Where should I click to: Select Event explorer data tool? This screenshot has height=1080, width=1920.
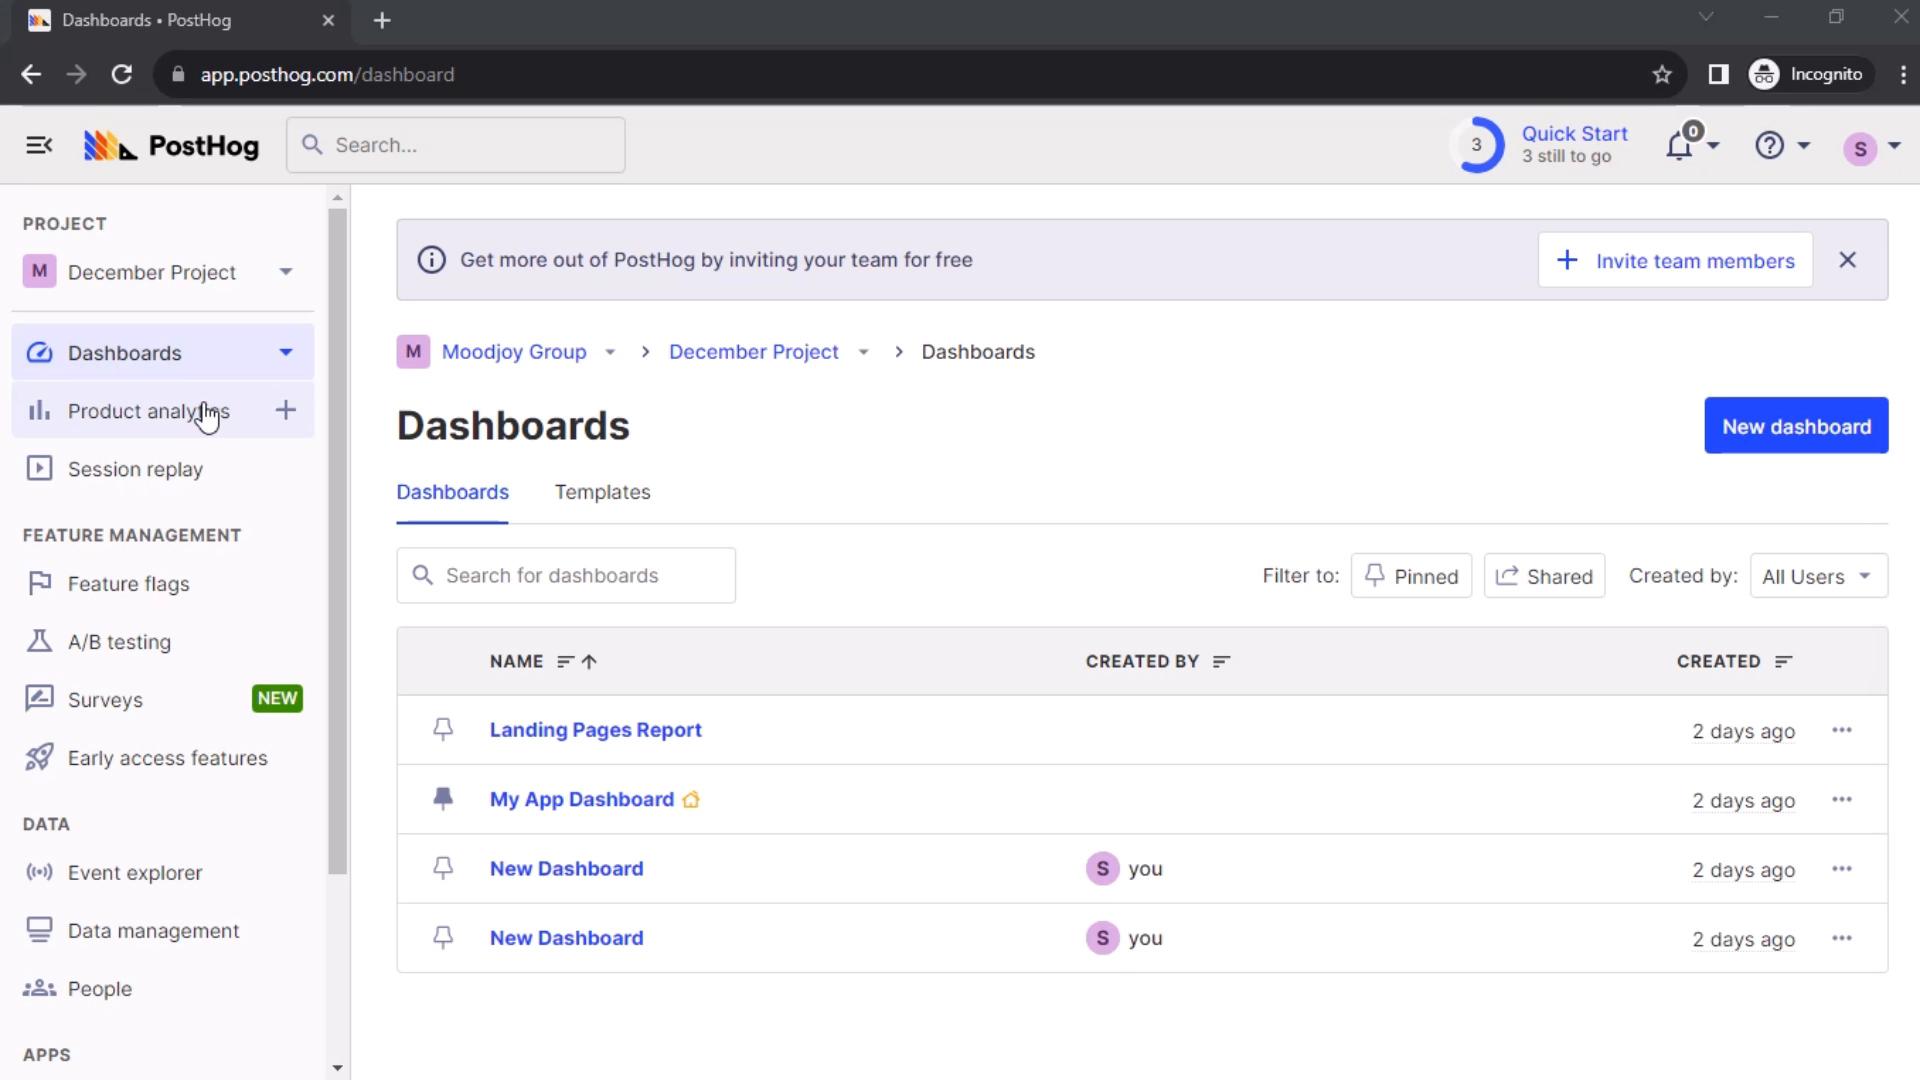[x=135, y=872]
